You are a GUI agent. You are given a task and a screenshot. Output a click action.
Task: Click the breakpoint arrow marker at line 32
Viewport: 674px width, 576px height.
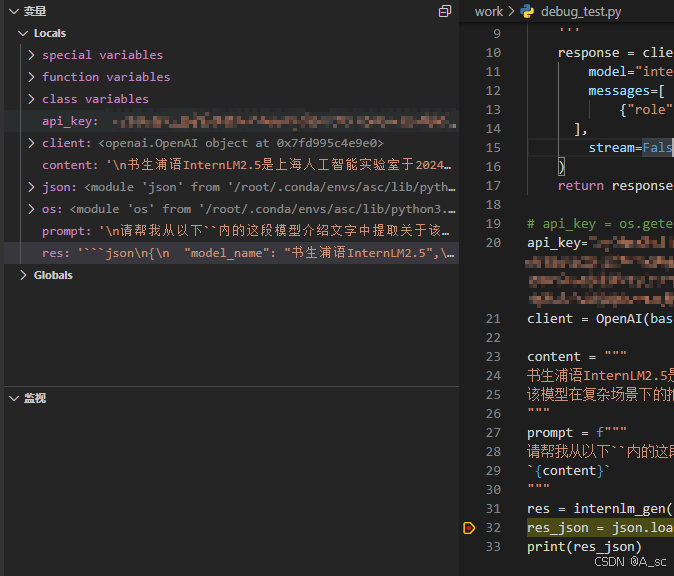click(x=469, y=527)
